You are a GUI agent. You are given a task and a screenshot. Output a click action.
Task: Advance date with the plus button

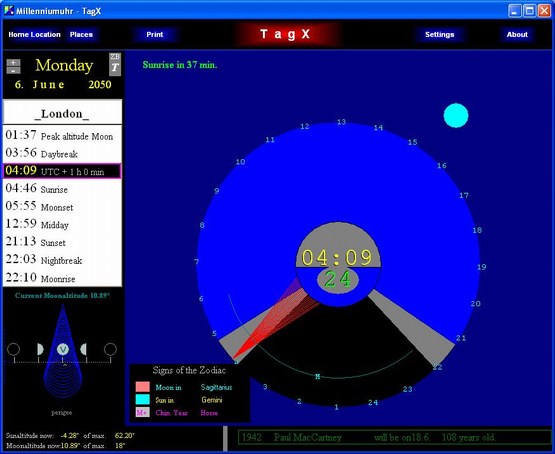tap(13, 63)
